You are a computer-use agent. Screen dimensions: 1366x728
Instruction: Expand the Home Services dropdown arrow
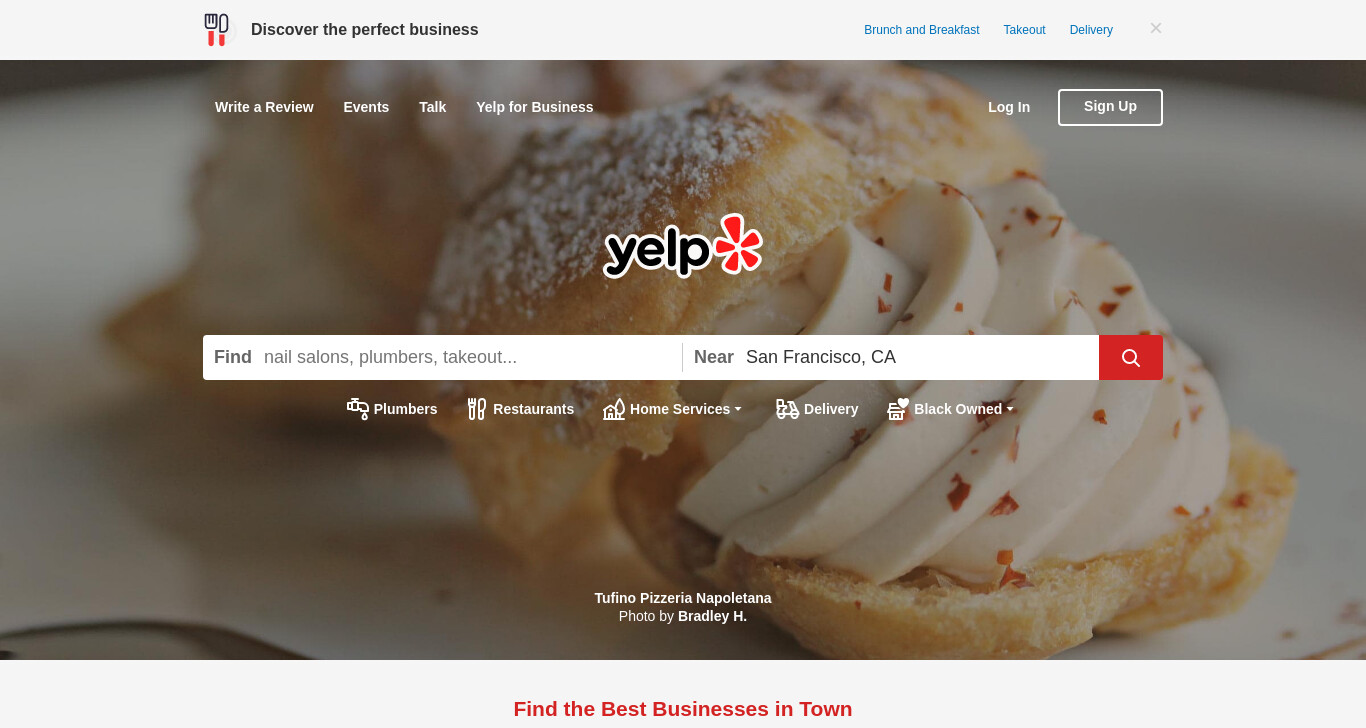[x=738, y=409]
